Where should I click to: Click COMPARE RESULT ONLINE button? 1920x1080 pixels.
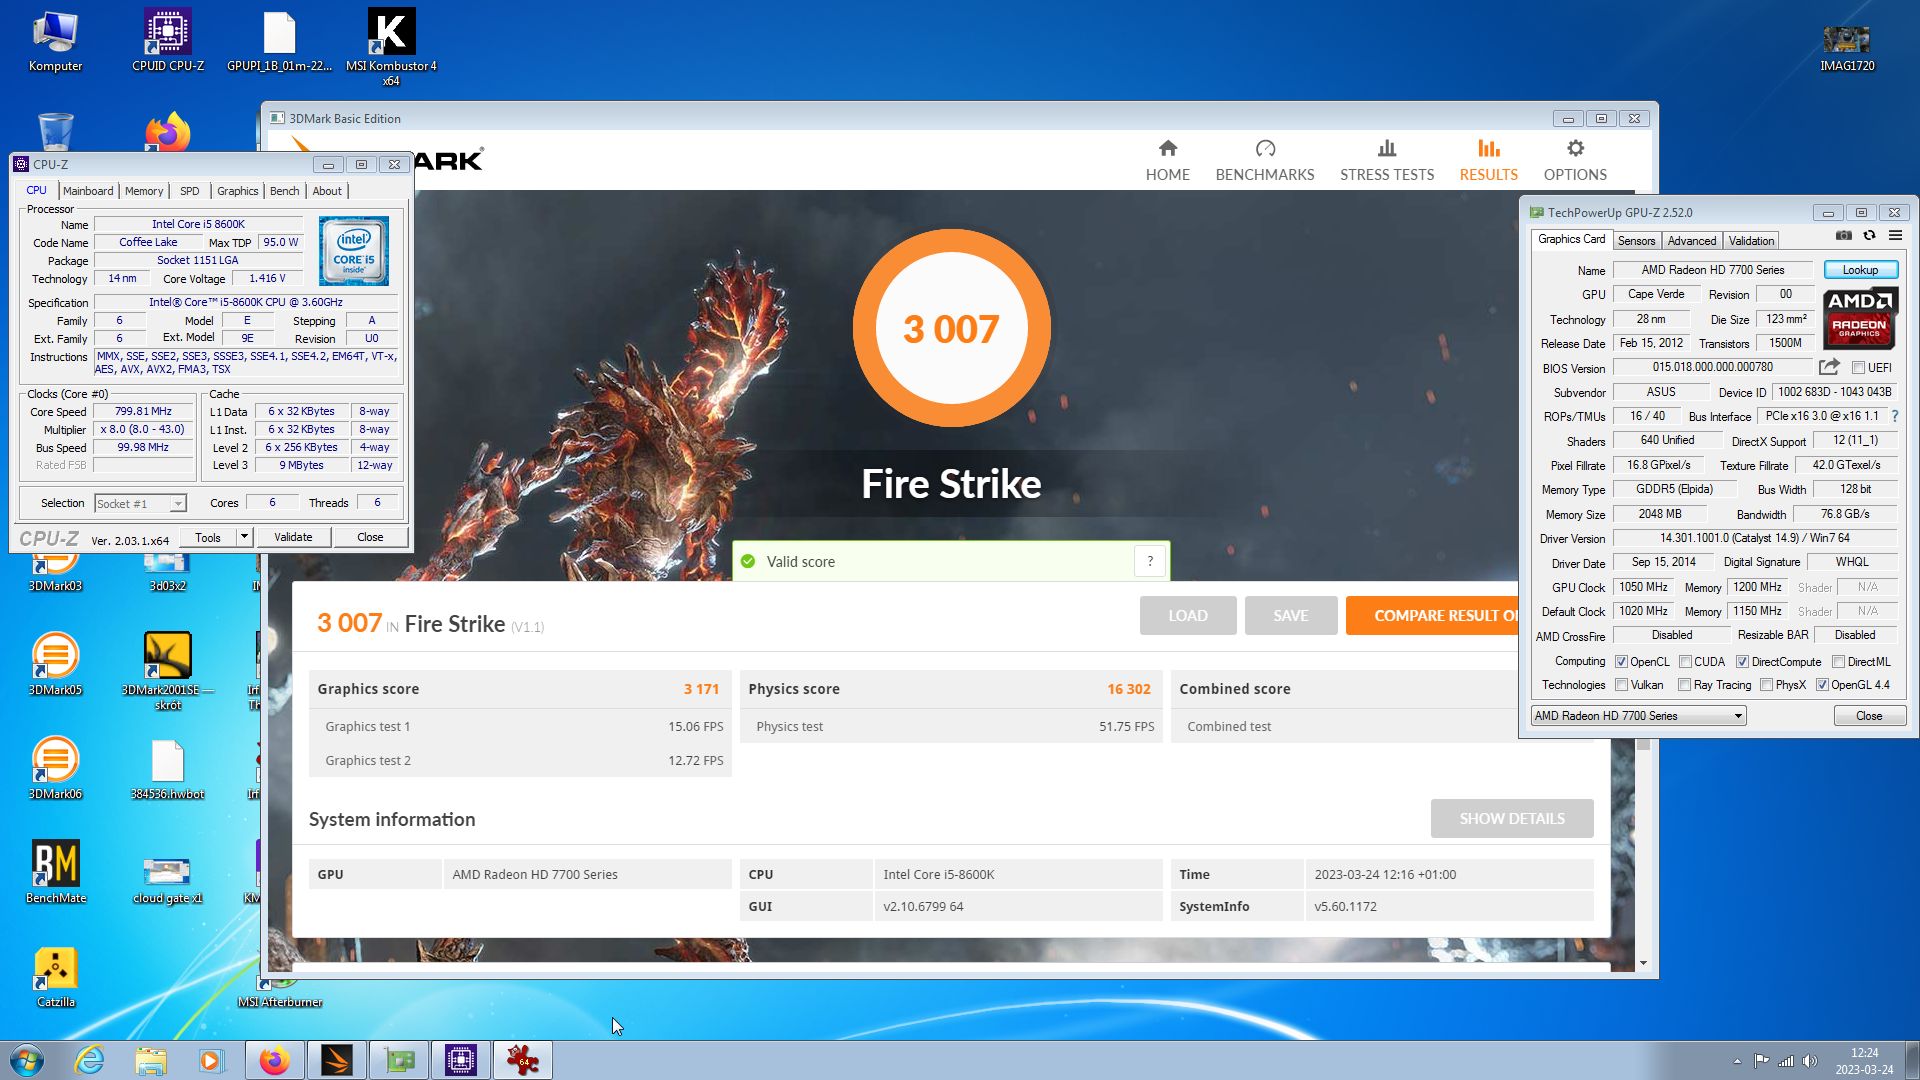pyautogui.click(x=1432, y=616)
